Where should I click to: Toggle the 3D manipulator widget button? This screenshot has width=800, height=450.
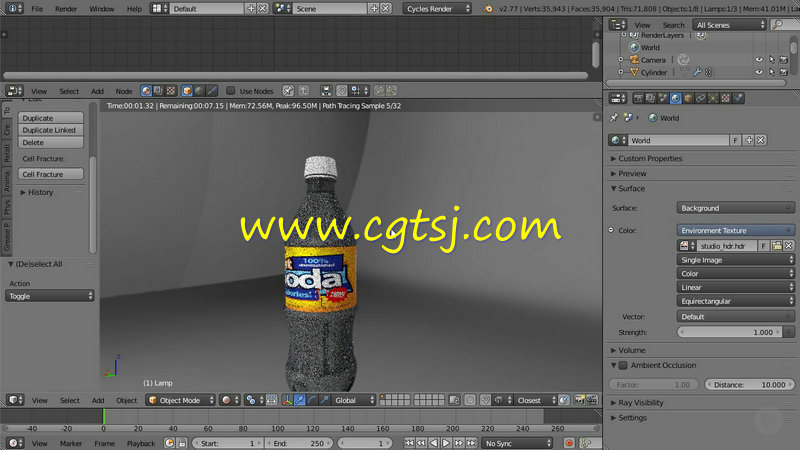287,401
